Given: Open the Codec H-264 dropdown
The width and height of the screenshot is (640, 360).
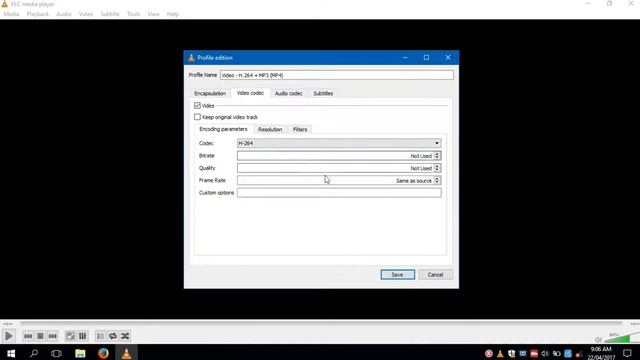Looking at the screenshot, I should point(339,143).
